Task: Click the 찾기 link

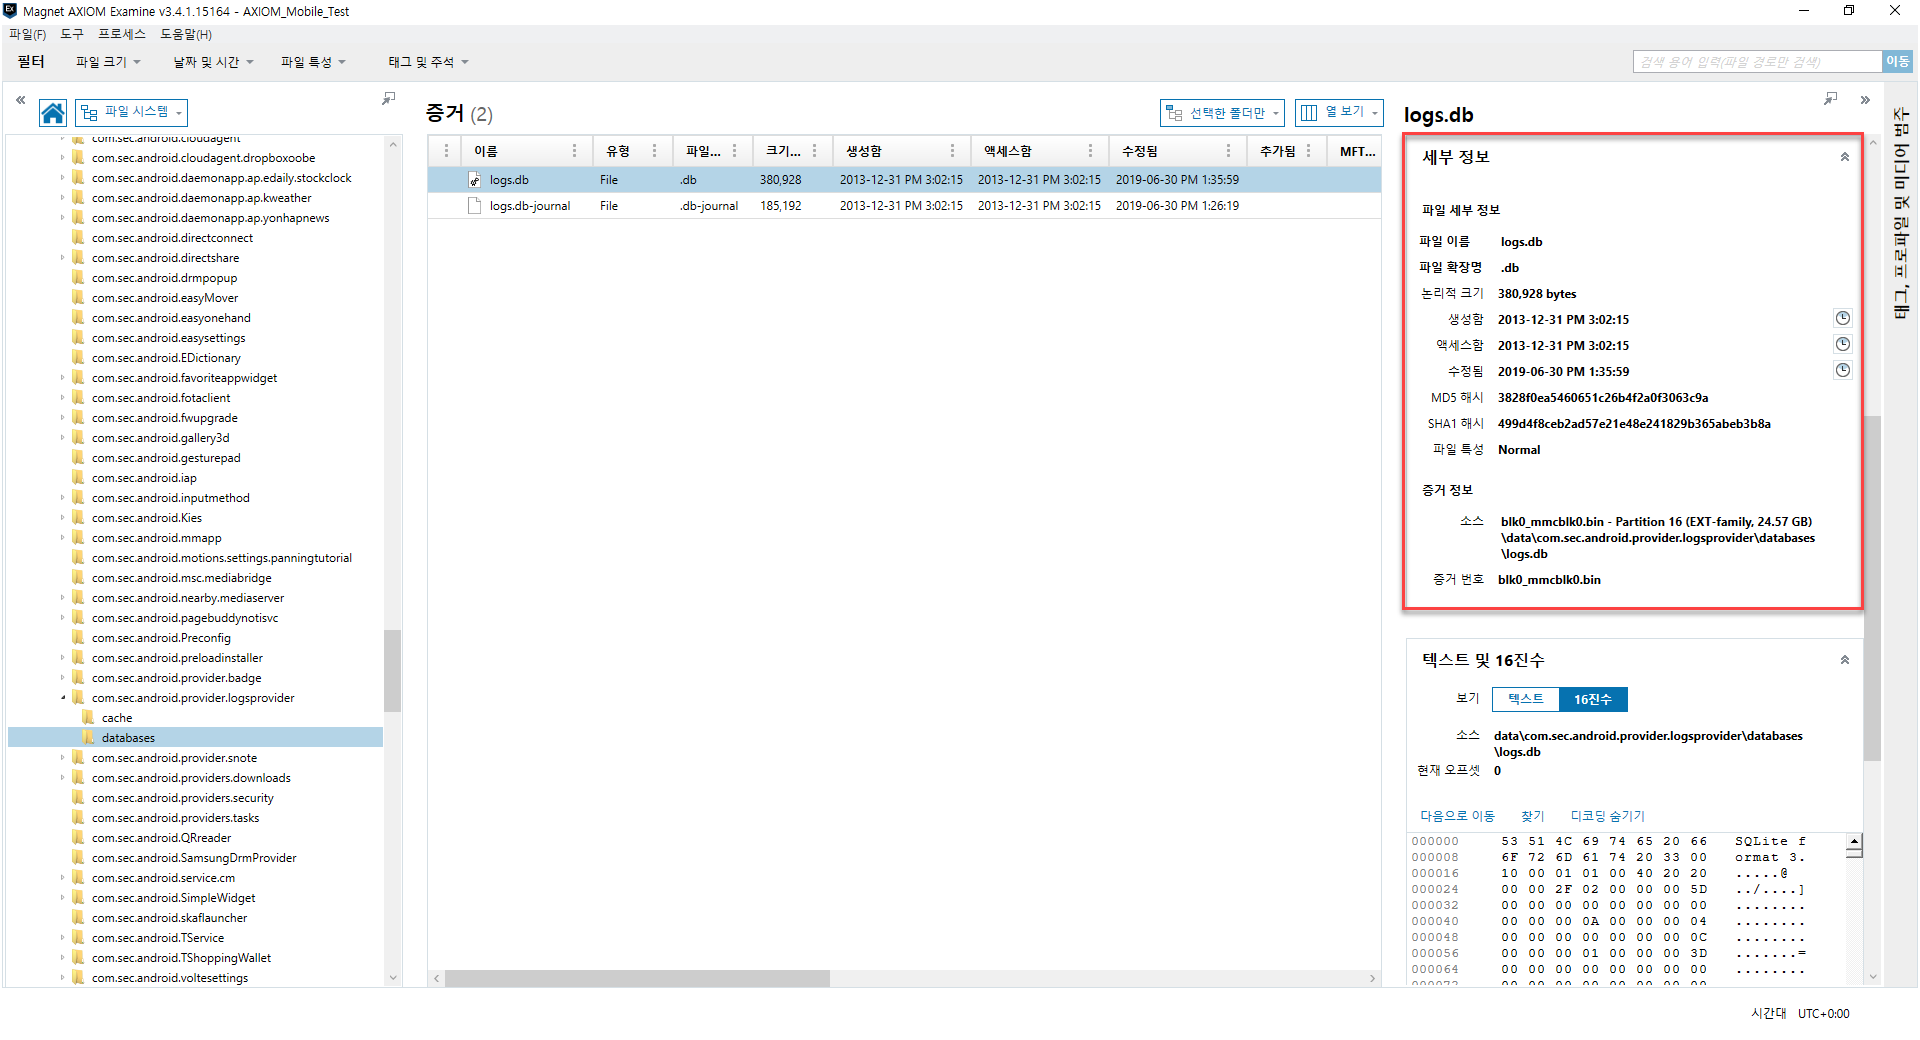Action: 1533,816
